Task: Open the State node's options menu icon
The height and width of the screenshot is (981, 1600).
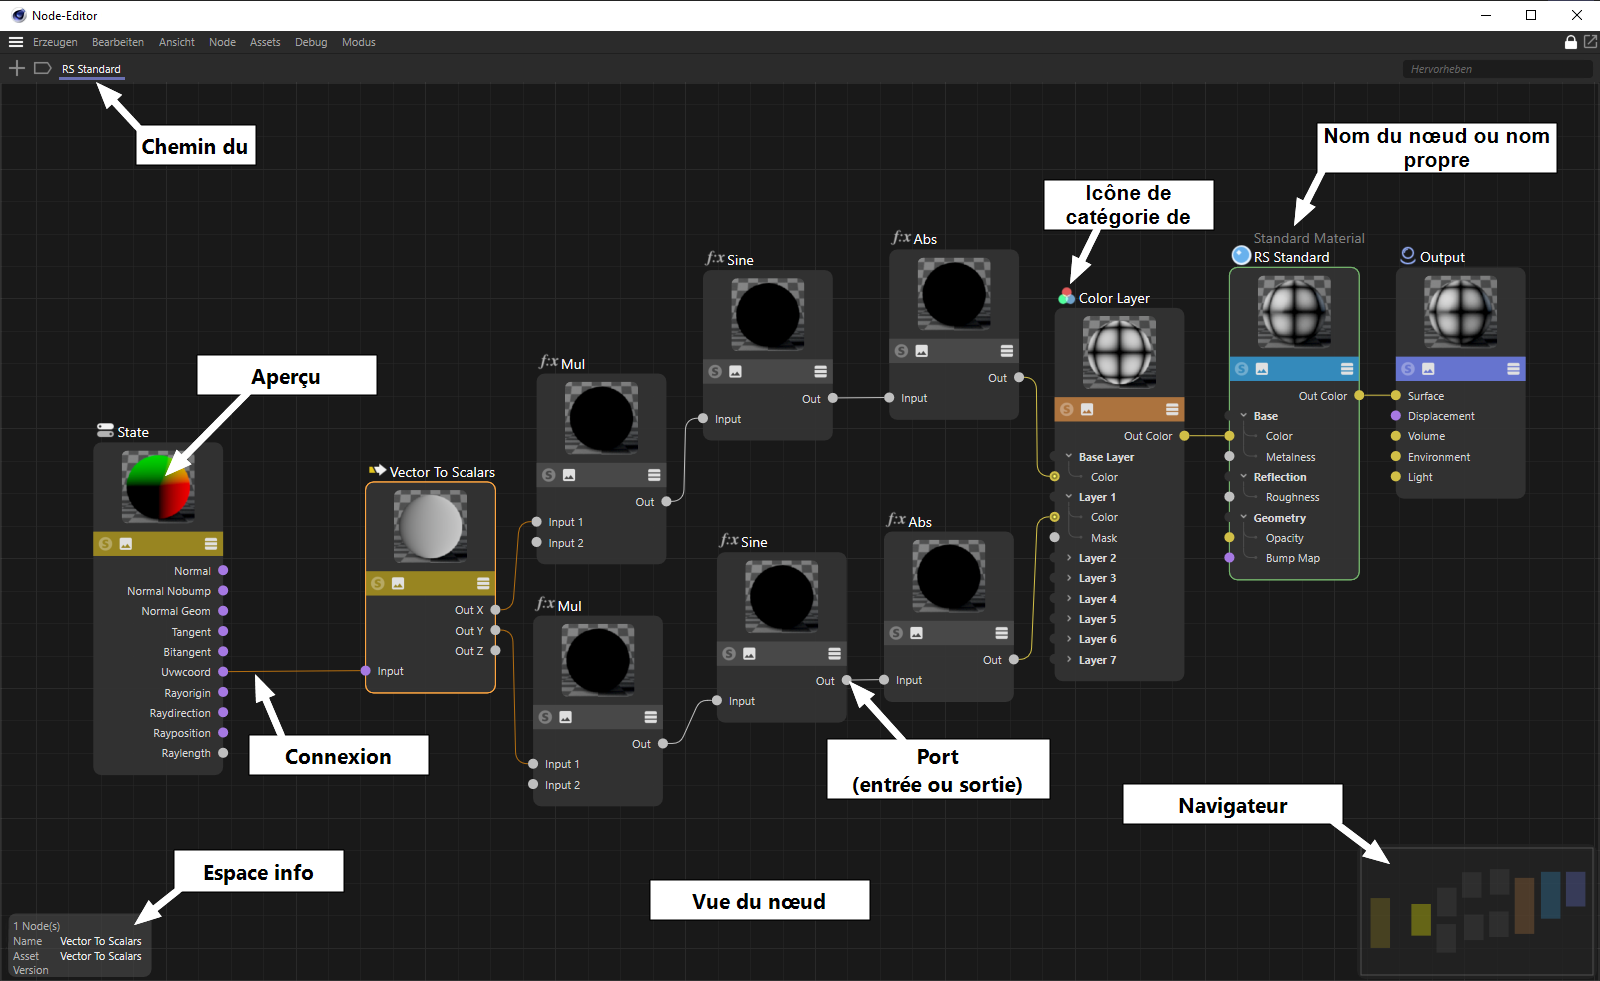Action: pyautogui.click(x=211, y=544)
